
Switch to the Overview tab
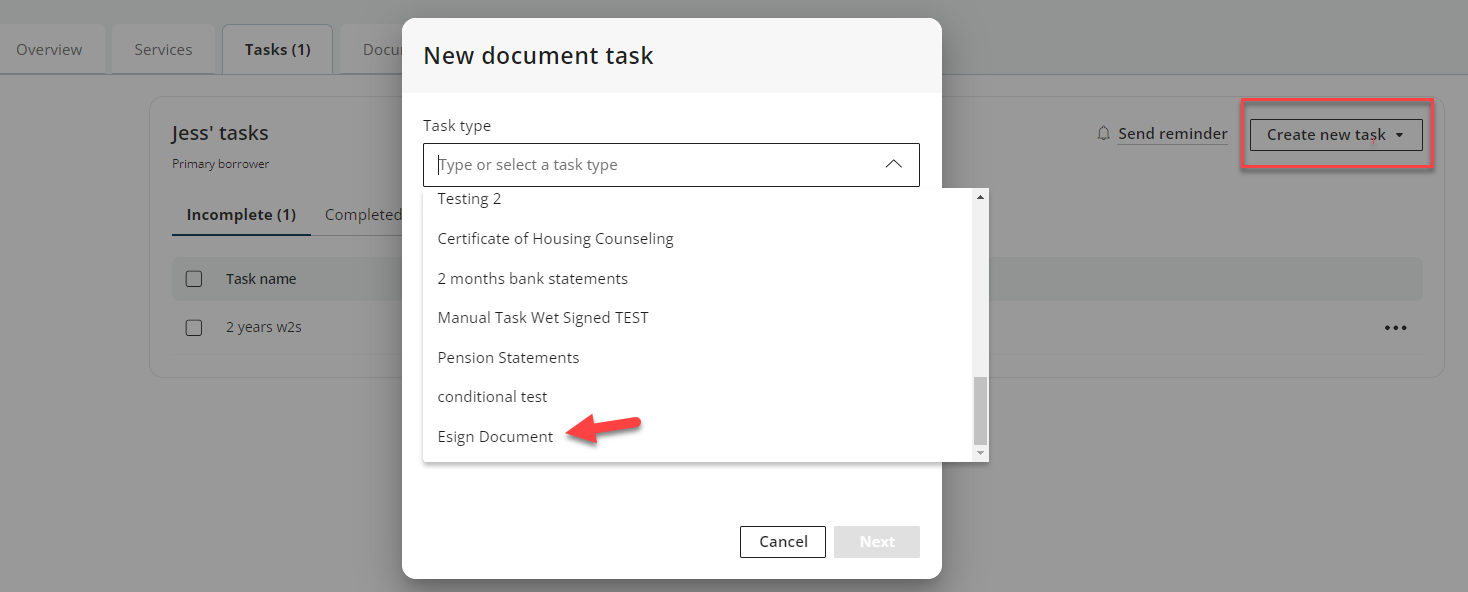50,49
